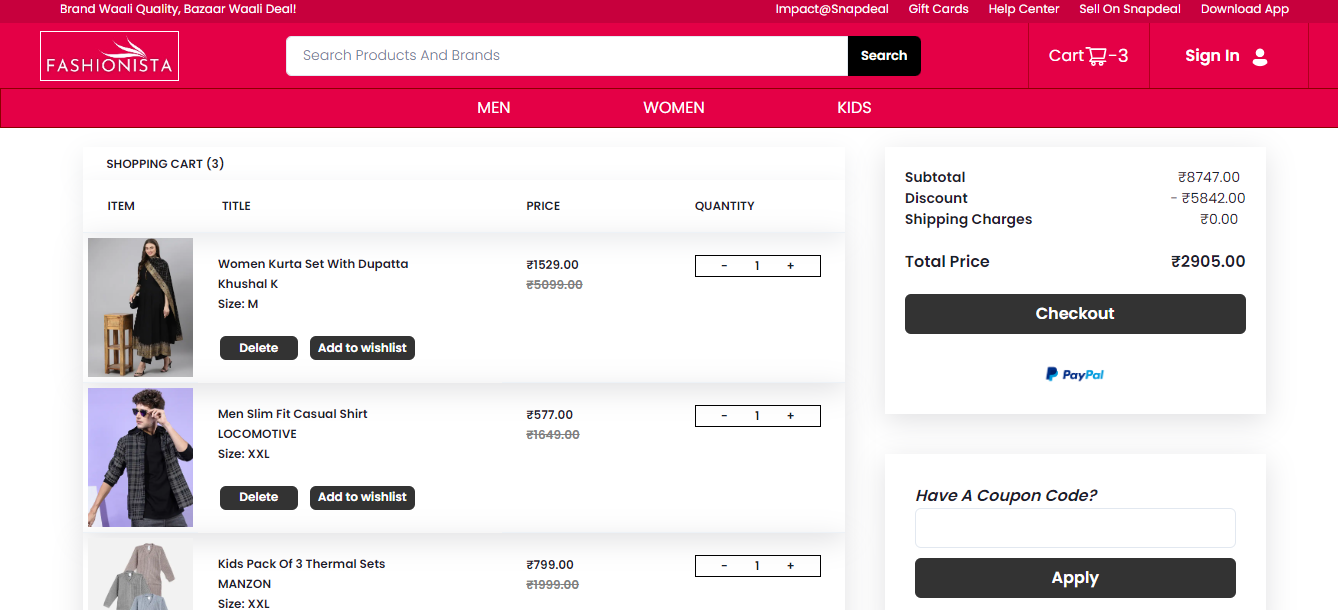Click brand name Khushal K
The height and width of the screenshot is (610, 1338).
(248, 284)
